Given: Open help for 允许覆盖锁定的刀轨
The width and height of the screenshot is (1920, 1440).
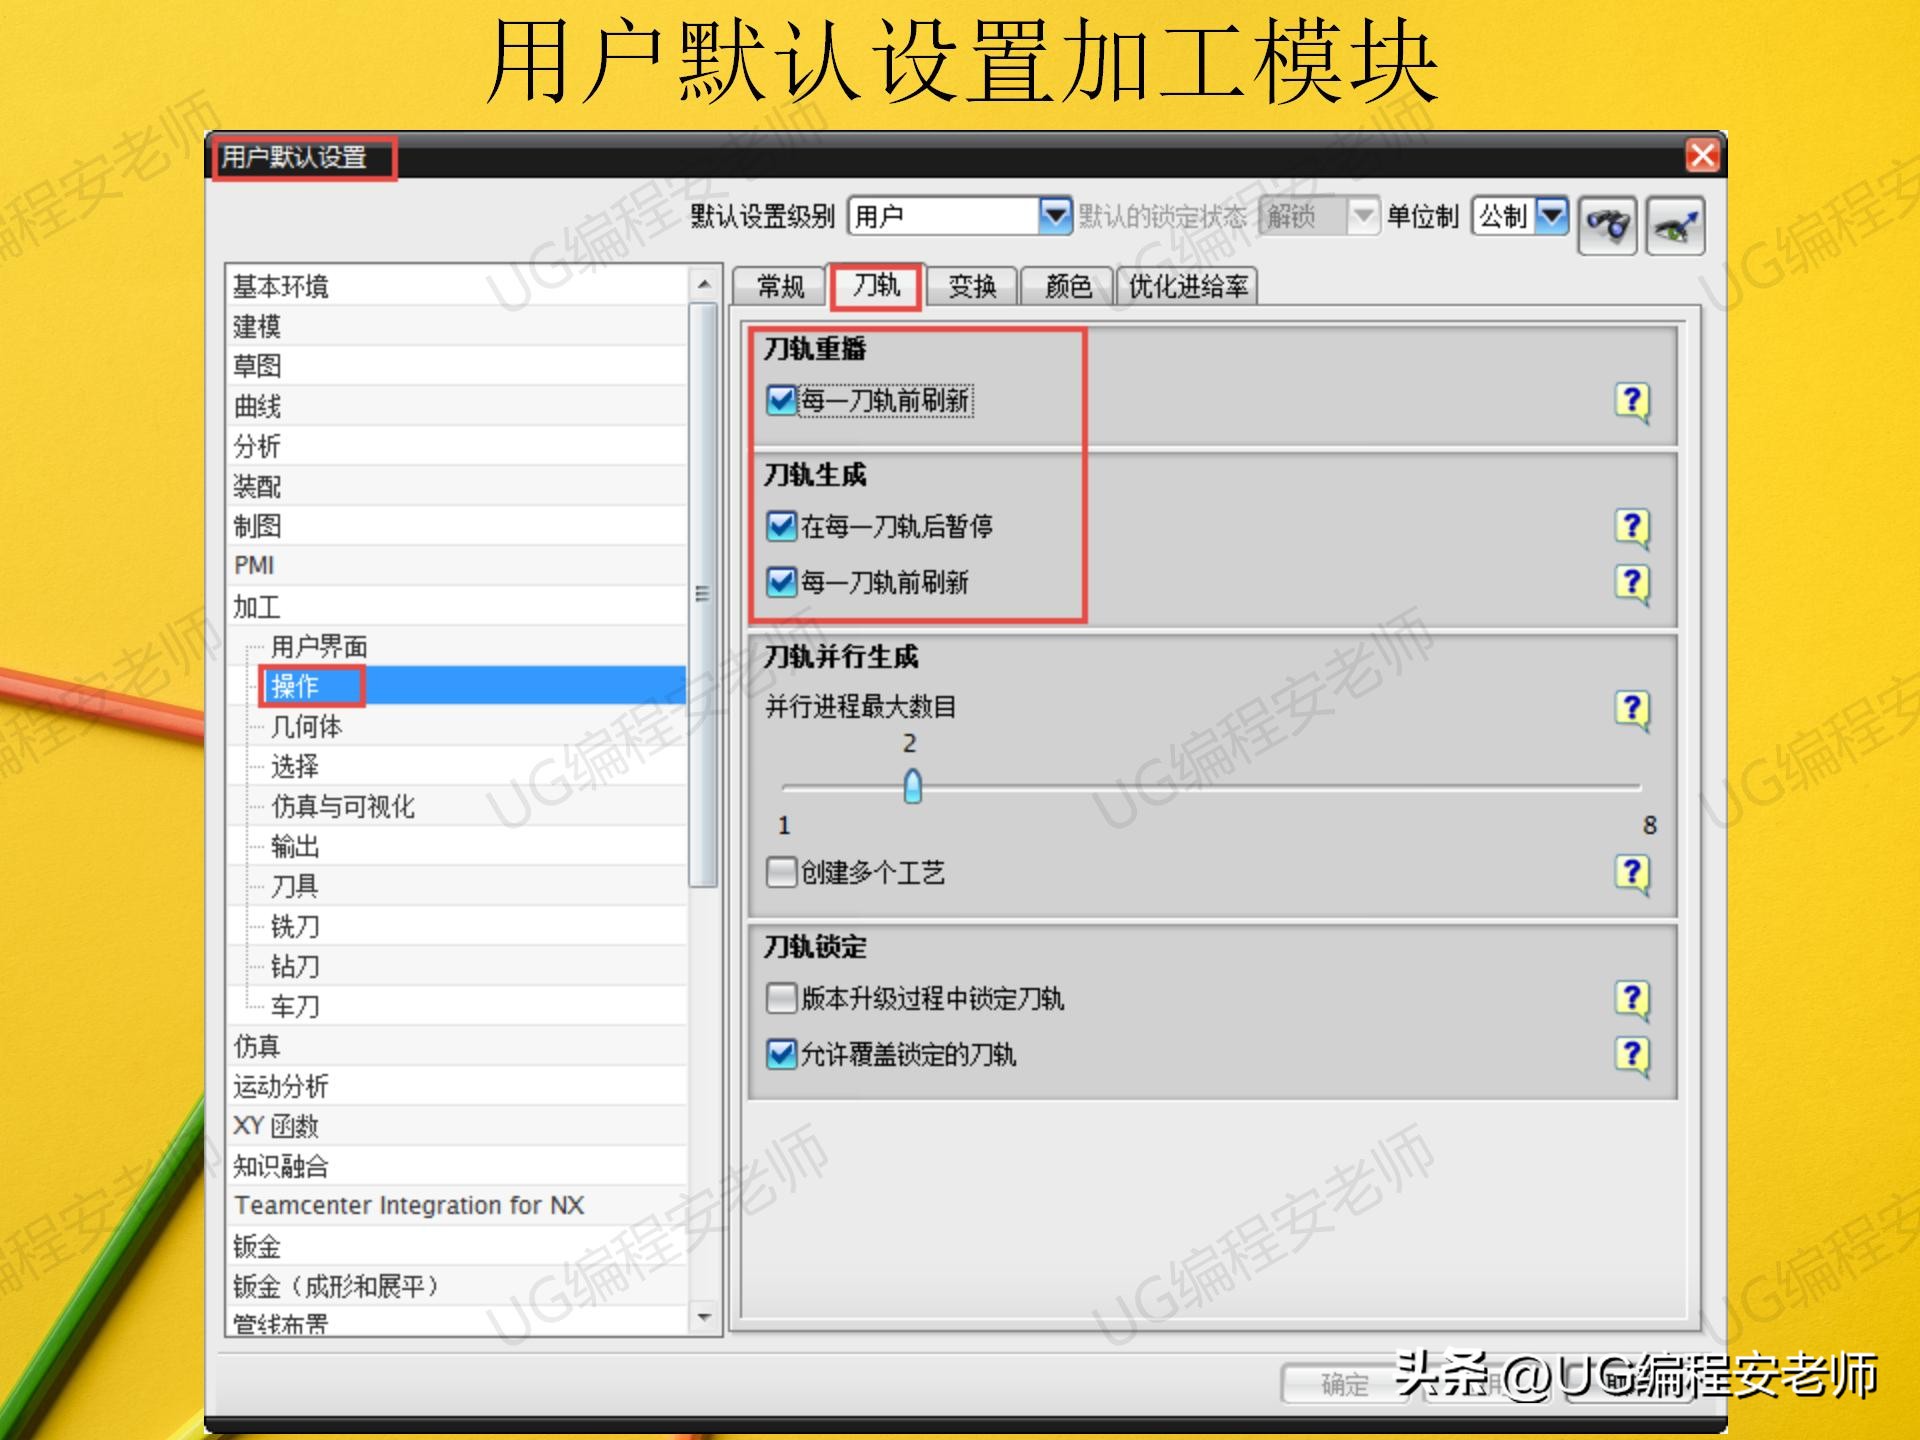Looking at the screenshot, I should (1632, 1054).
